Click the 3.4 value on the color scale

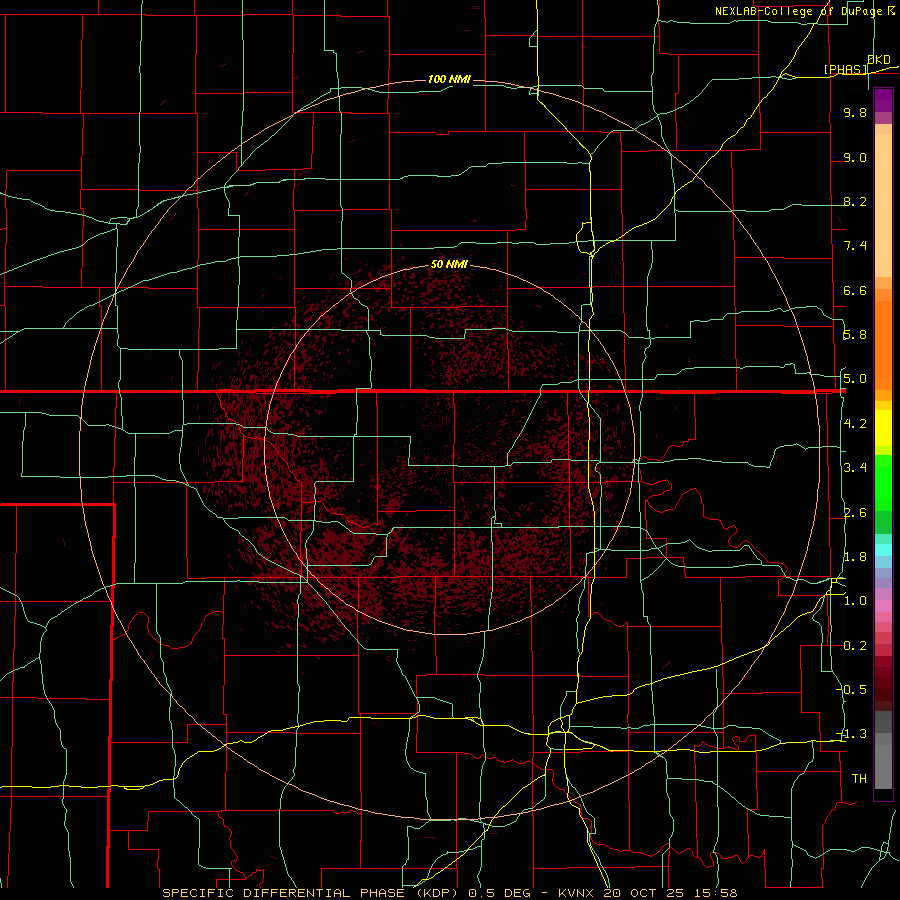(x=855, y=468)
